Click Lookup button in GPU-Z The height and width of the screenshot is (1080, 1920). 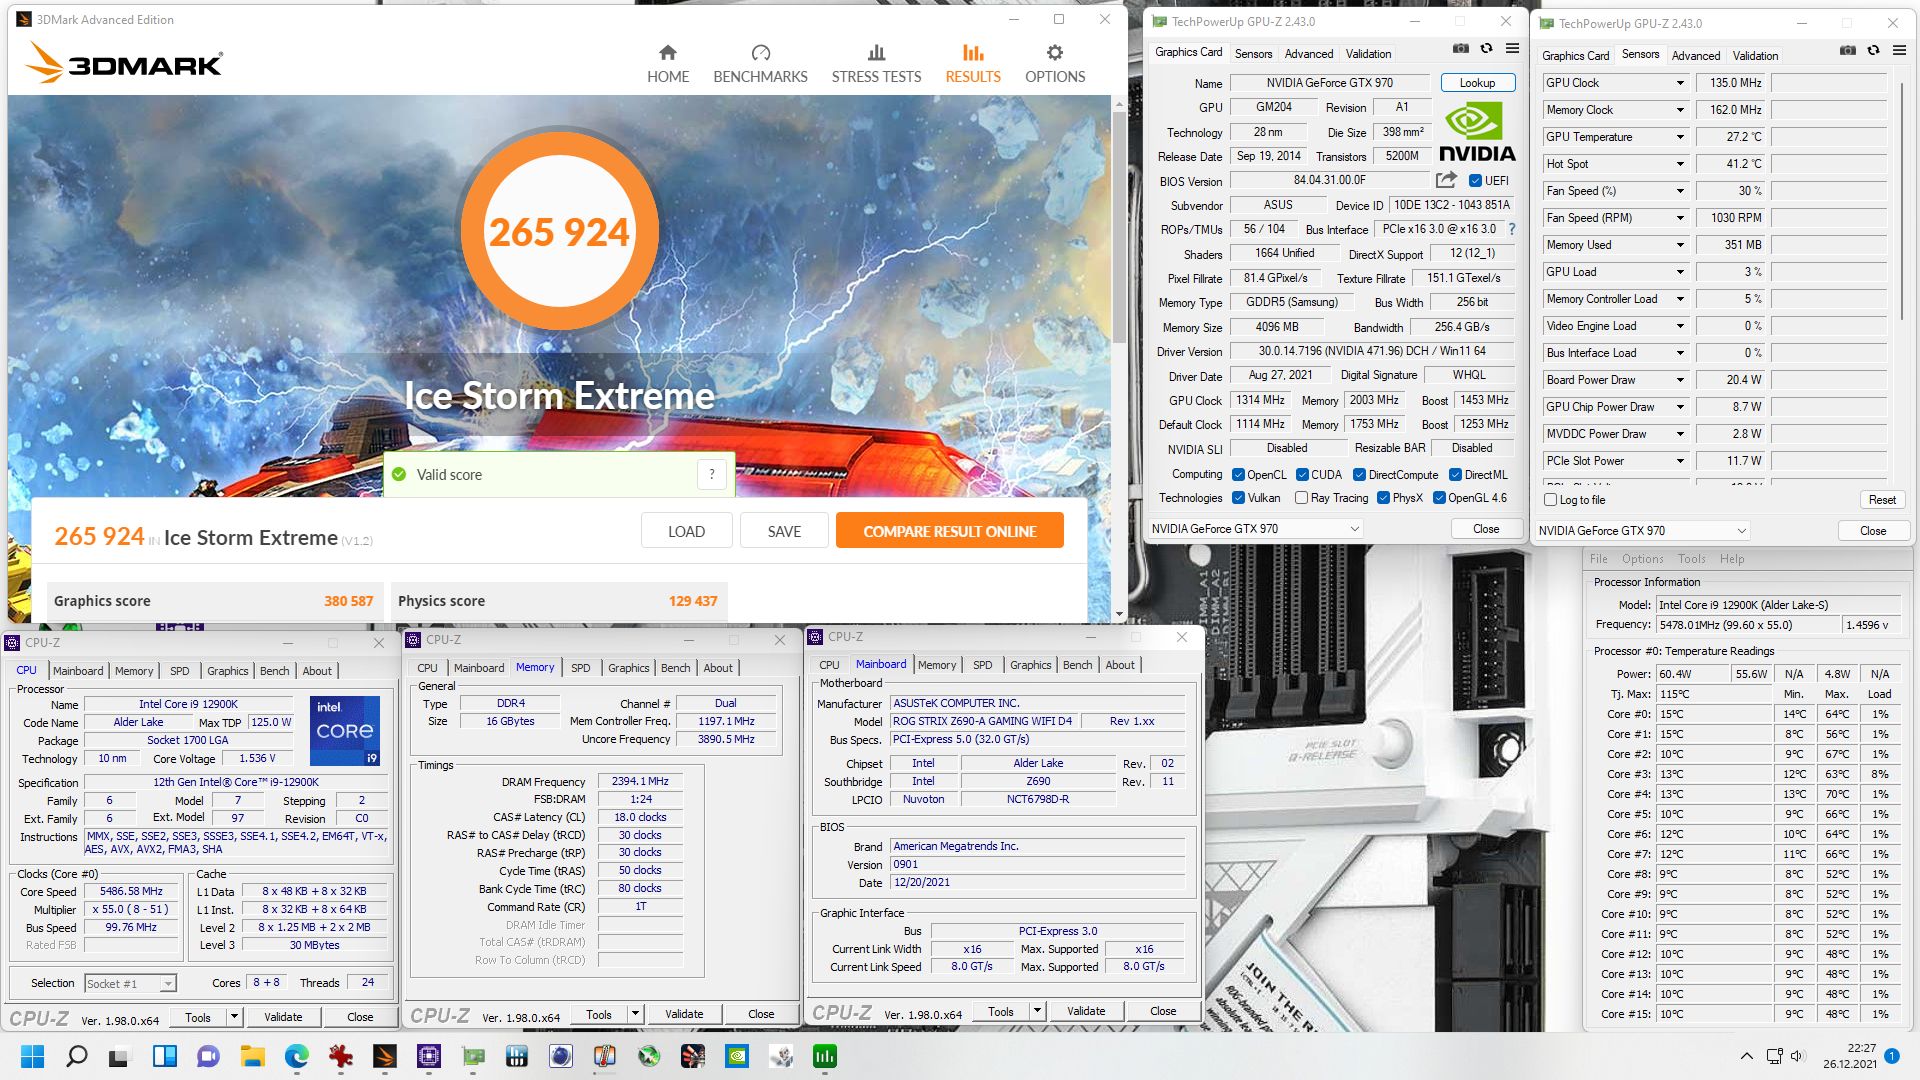(1477, 83)
